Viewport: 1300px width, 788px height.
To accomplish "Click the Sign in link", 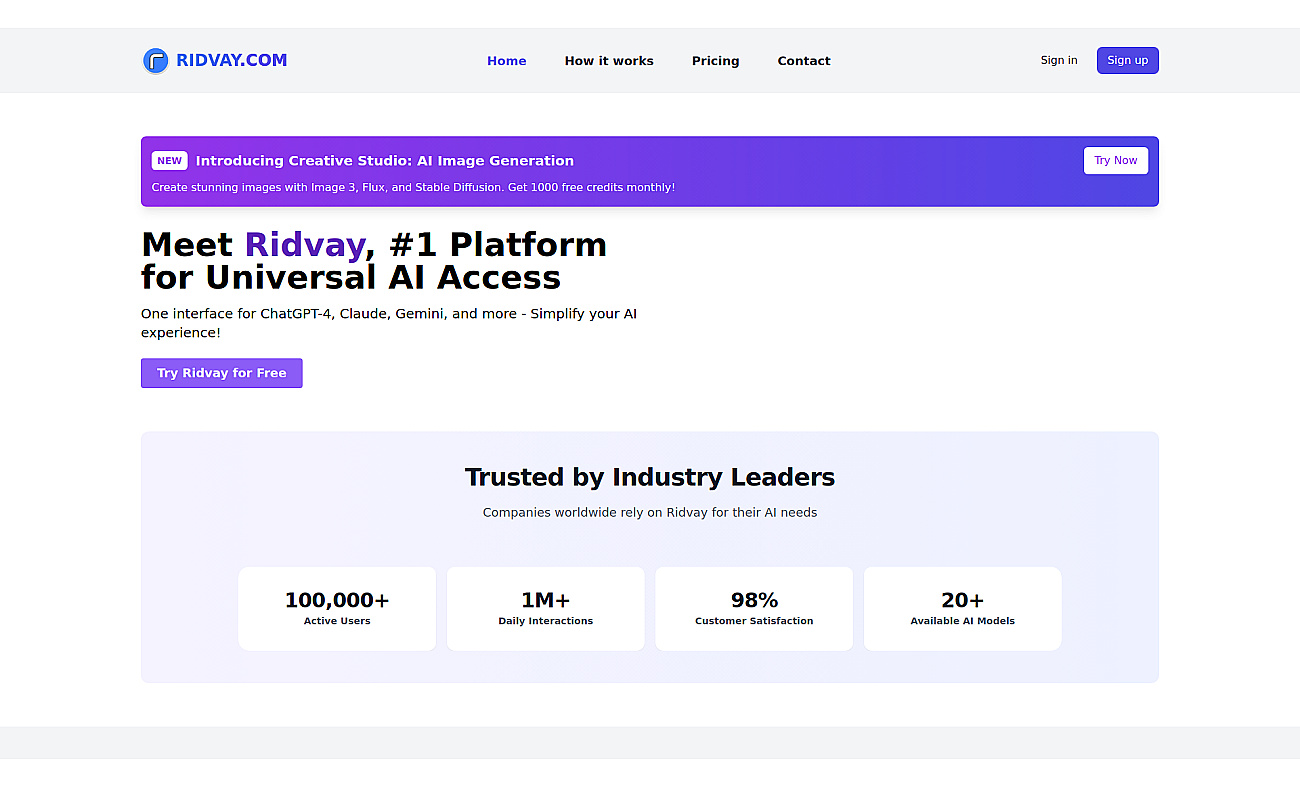I will coord(1059,60).
